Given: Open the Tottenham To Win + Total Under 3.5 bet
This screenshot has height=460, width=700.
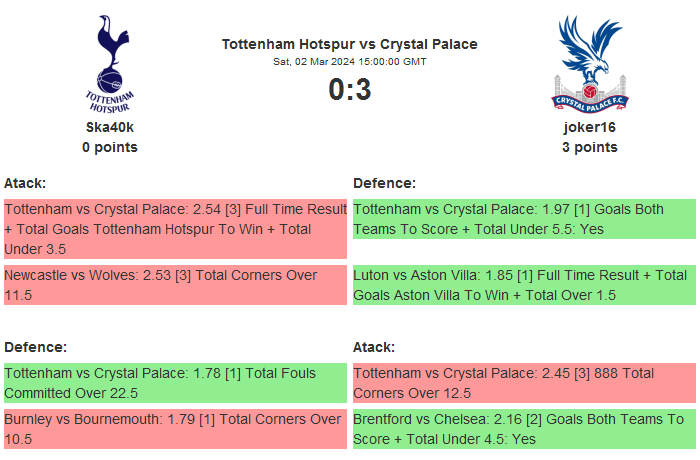Looking at the screenshot, I should [175, 229].
